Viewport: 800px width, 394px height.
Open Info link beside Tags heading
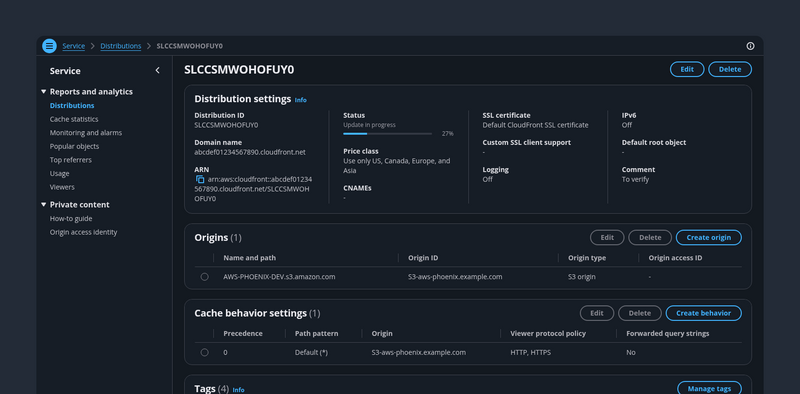coord(238,390)
